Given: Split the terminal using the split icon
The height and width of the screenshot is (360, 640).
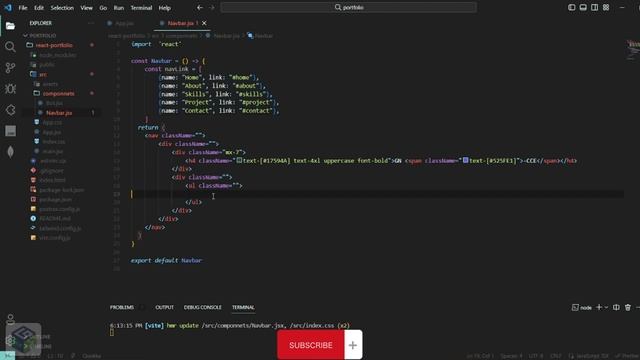Looking at the screenshot, I should tap(616, 307).
